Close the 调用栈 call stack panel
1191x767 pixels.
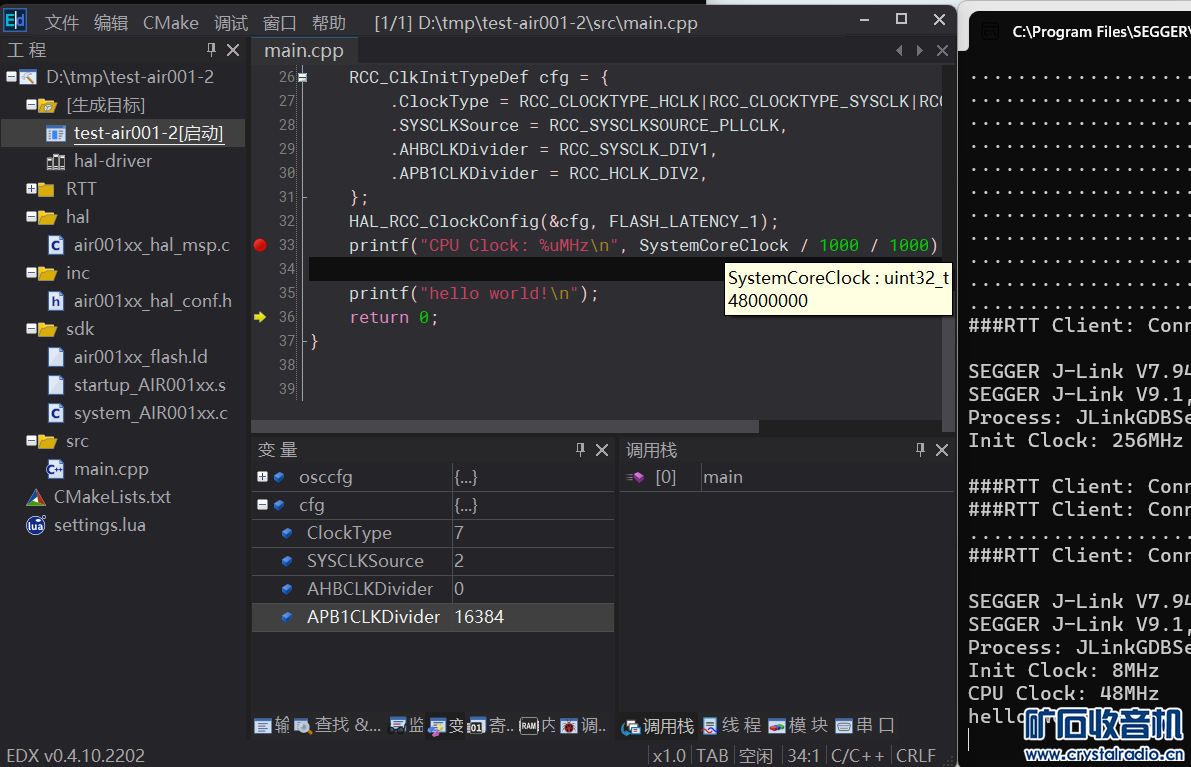(941, 450)
